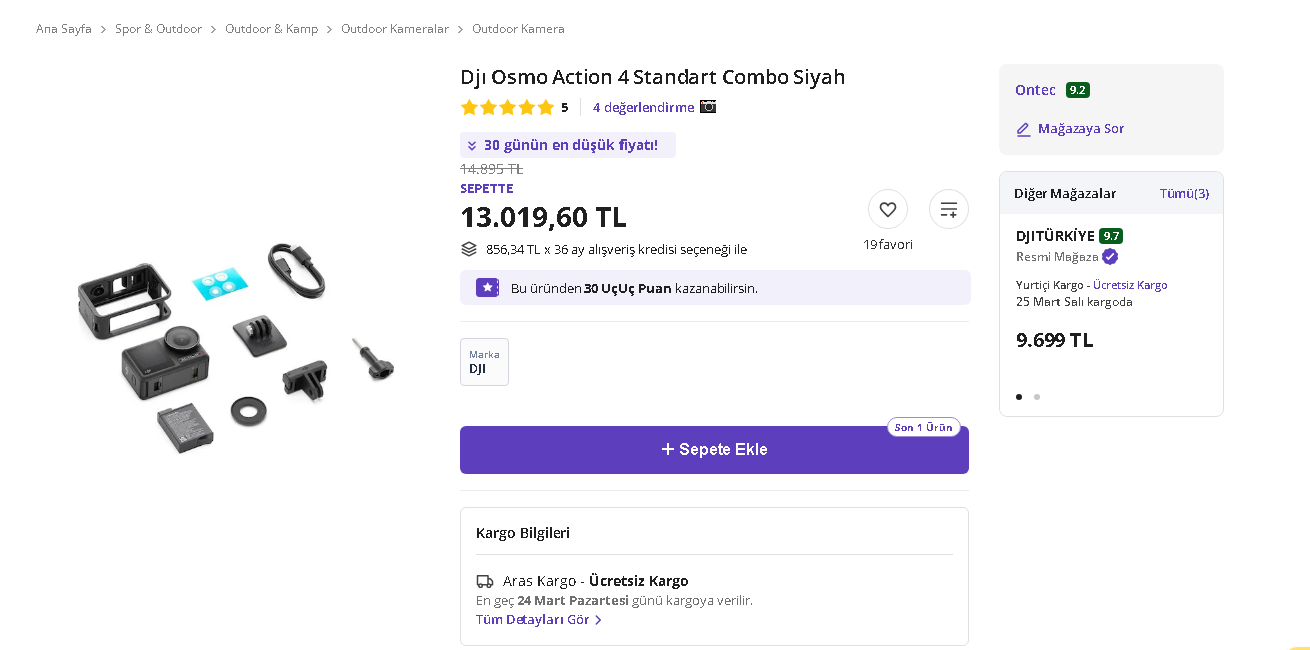The height and width of the screenshot is (650, 1310).
Task: Click the layers icon beside credit option
Action: [469, 249]
